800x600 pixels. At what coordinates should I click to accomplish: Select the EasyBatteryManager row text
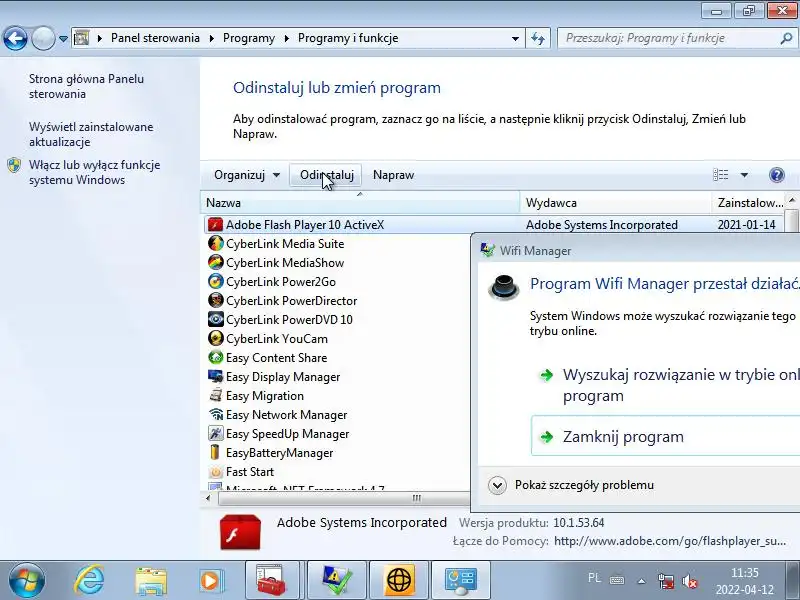pyautogui.click(x=279, y=453)
